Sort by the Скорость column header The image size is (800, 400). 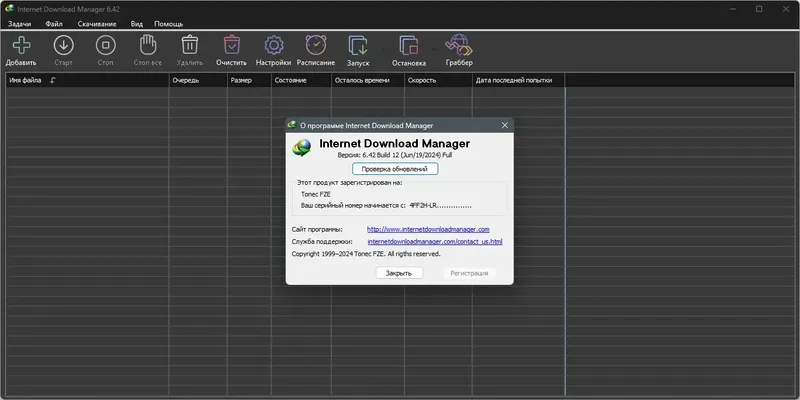tap(438, 80)
